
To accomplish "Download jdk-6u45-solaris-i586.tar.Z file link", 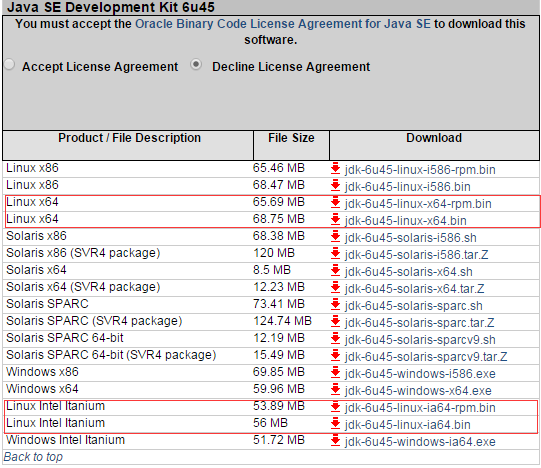I will coord(416,255).
